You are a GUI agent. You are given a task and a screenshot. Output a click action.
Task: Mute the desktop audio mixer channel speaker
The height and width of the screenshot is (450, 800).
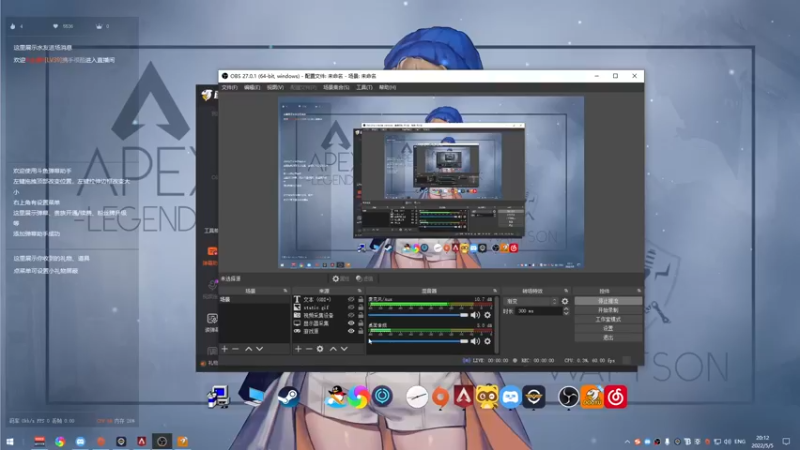pos(476,341)
